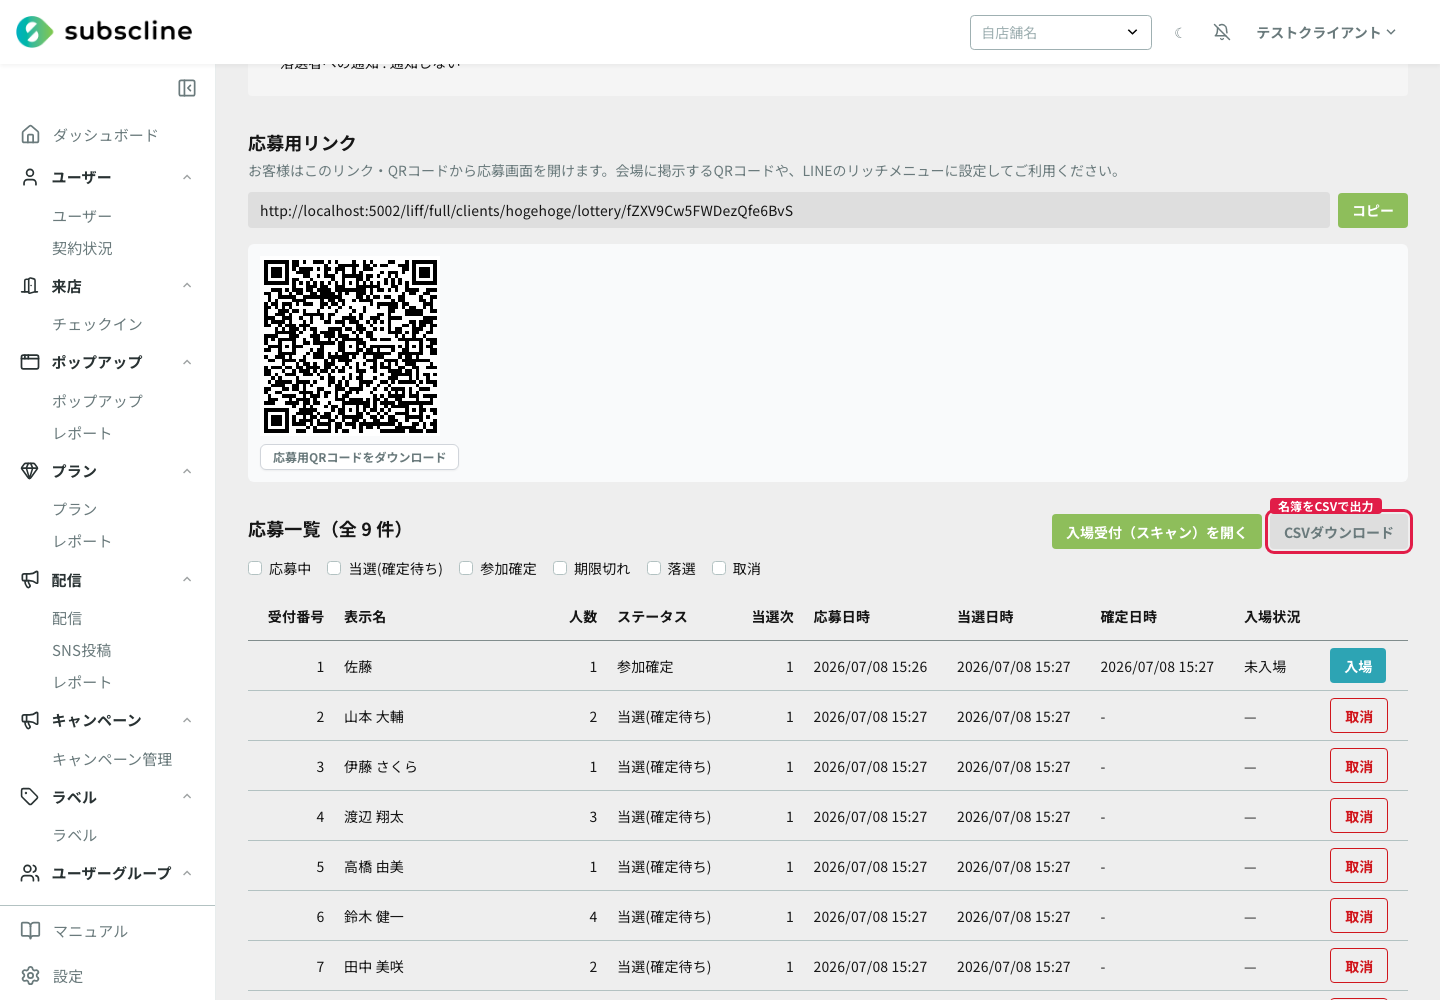Click the ラベル tag icon
Screen dimensions: 1440x1000
(x=31, y=797)
